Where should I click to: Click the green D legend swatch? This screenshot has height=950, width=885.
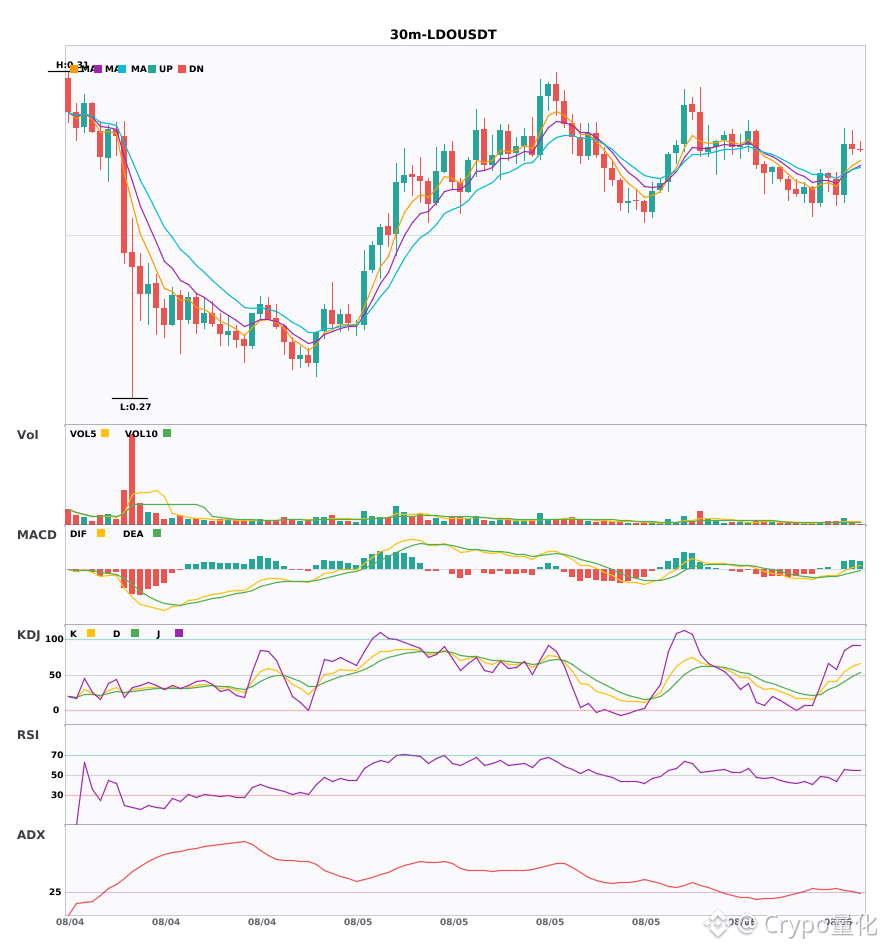(x=135, y=633)
